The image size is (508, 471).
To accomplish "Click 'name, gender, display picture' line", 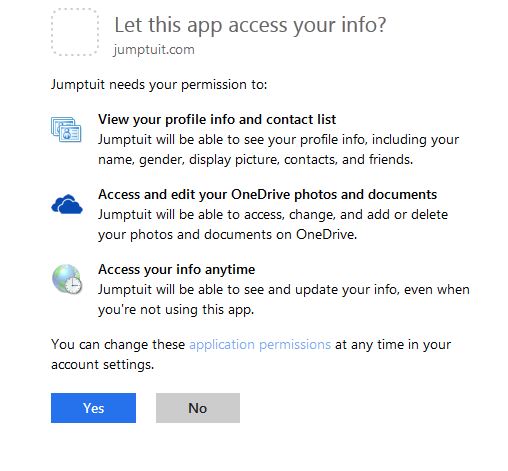I will (255, 160).
